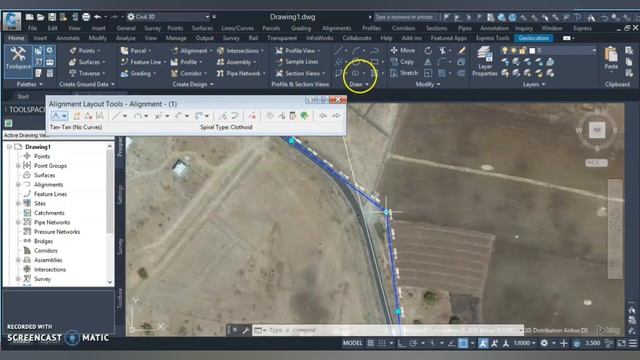Switch to the Geolocation ribbon tab
Viewport: 640px width, 360px height.
click(533, 38)
